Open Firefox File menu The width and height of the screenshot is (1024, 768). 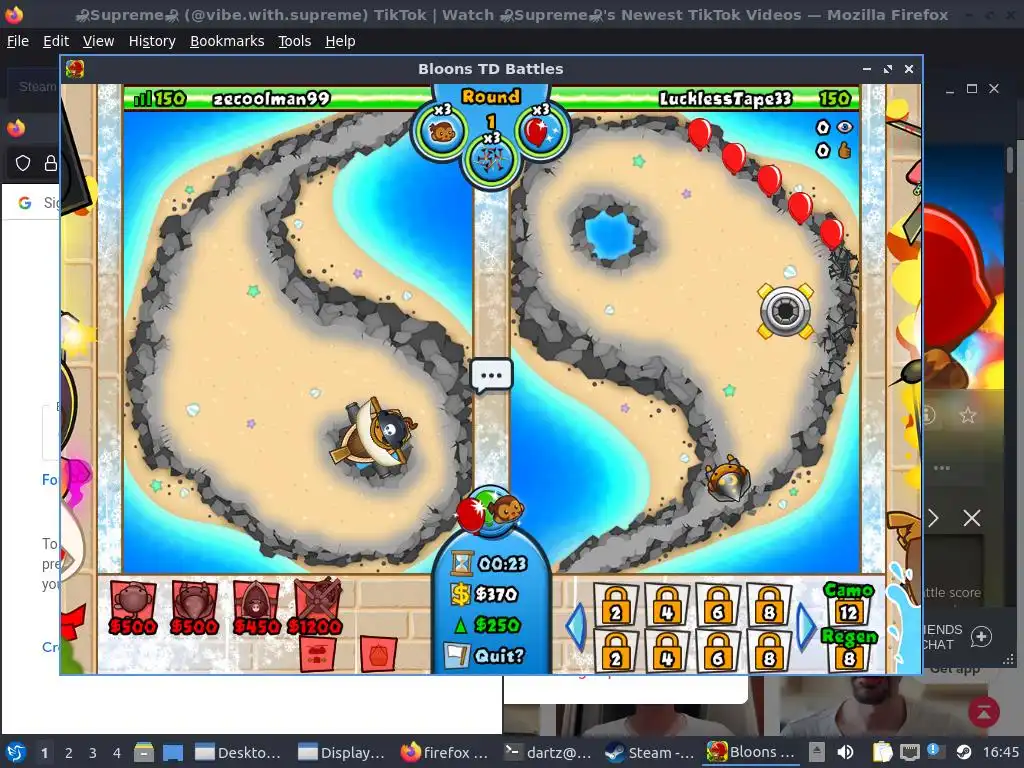18,41
